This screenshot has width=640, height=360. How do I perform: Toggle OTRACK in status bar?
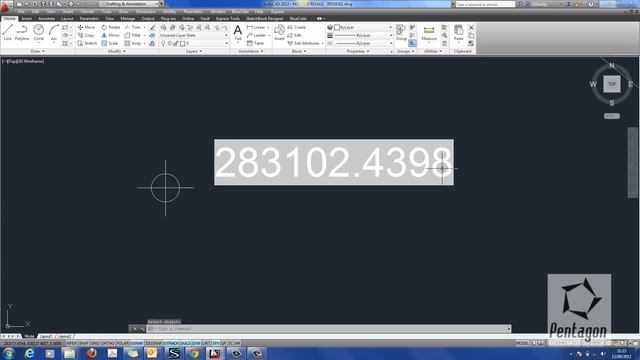tap(171, 343)
